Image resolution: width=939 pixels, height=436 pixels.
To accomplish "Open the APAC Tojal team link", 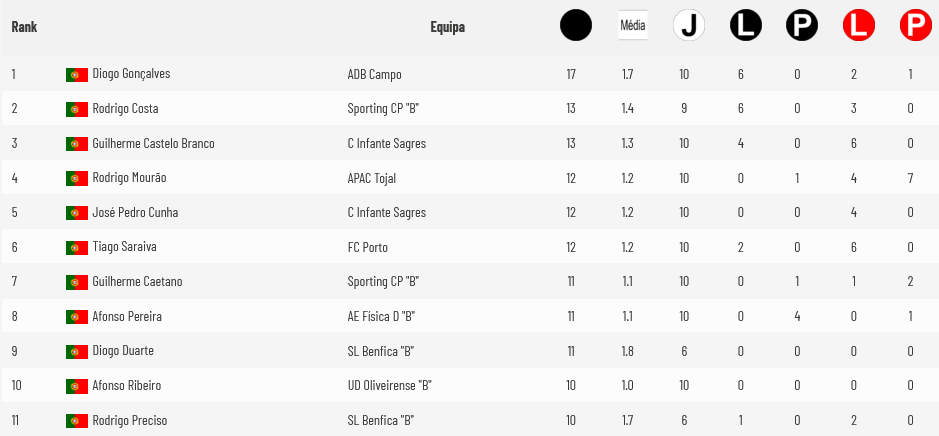I will 371,178.
